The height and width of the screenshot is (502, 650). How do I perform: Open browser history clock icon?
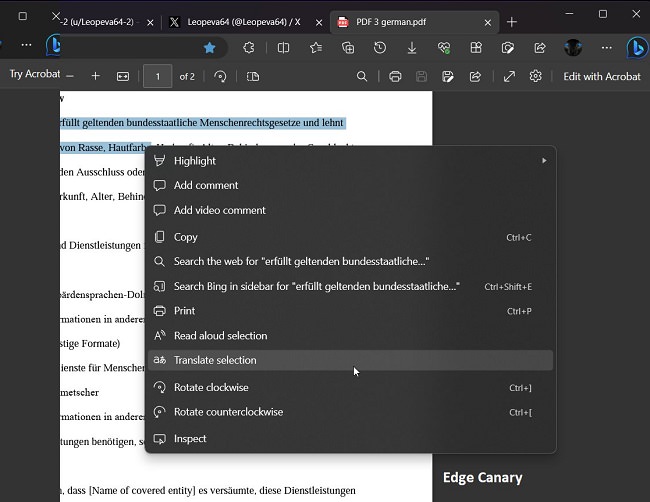click(380, 47)
